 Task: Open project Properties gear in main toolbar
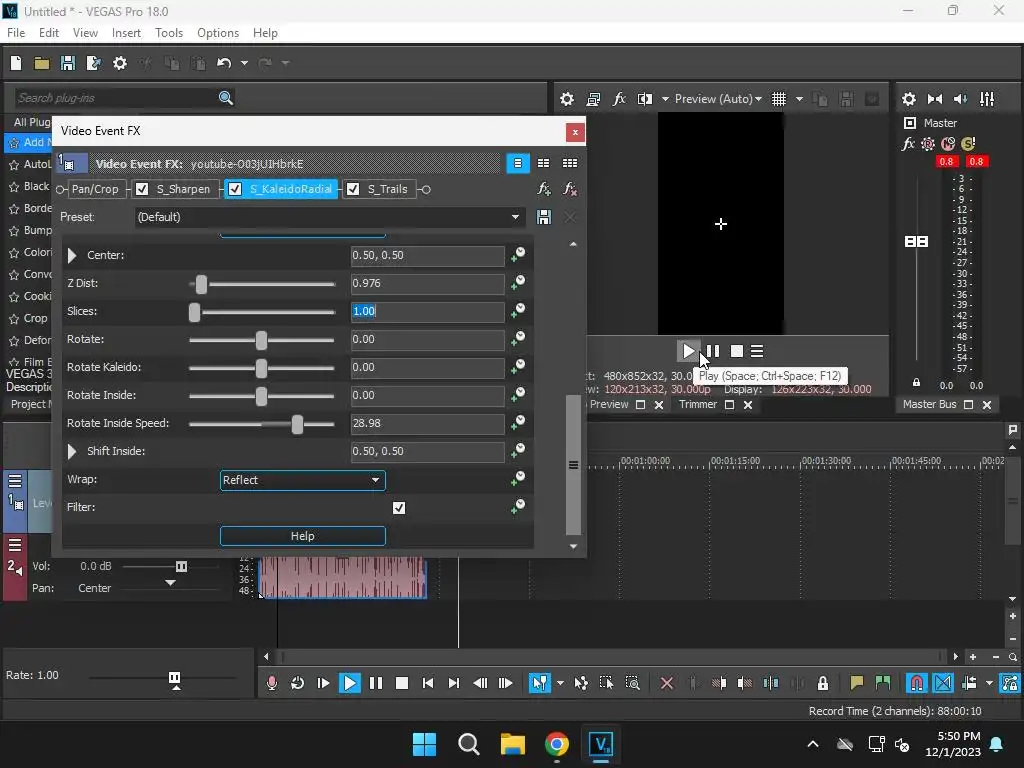pyautogui.click(x=120, y=63)
